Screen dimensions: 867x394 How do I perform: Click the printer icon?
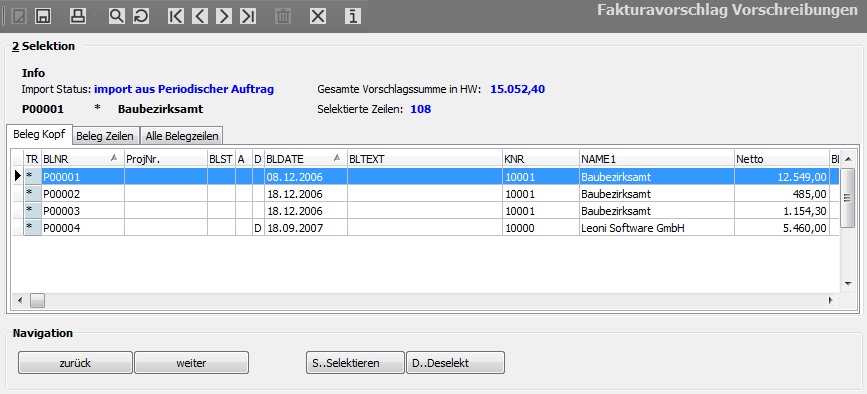tap(78, 16)
